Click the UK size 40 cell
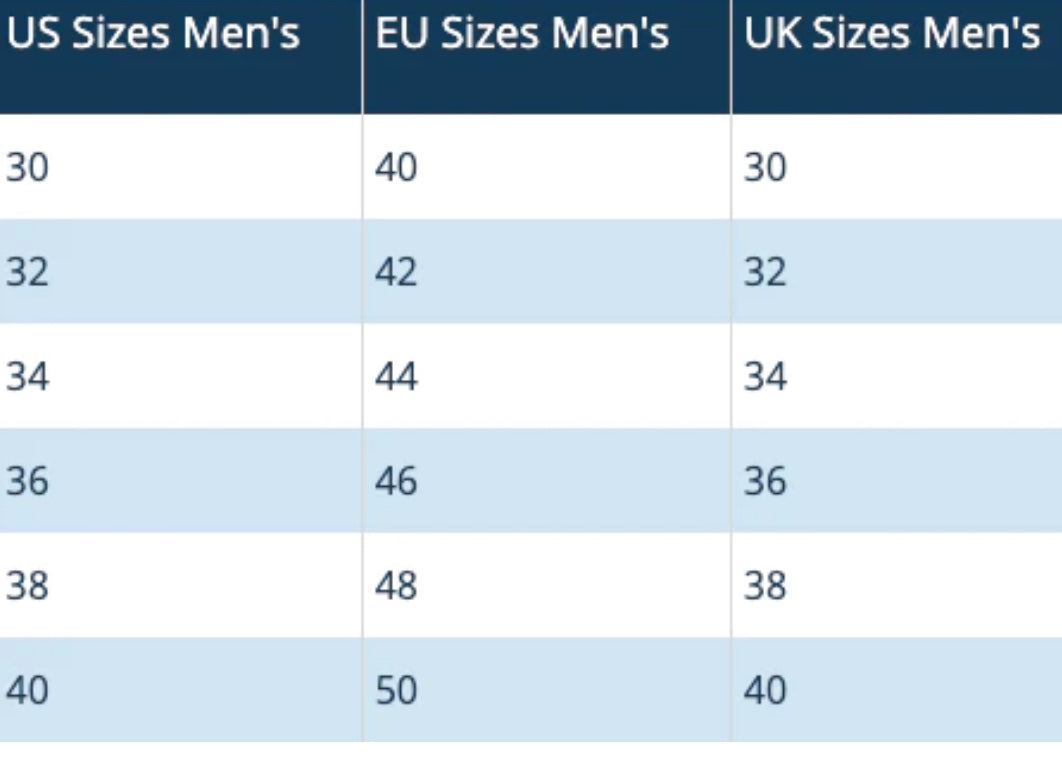1062x763 pixels. click(x=765, y=691)
